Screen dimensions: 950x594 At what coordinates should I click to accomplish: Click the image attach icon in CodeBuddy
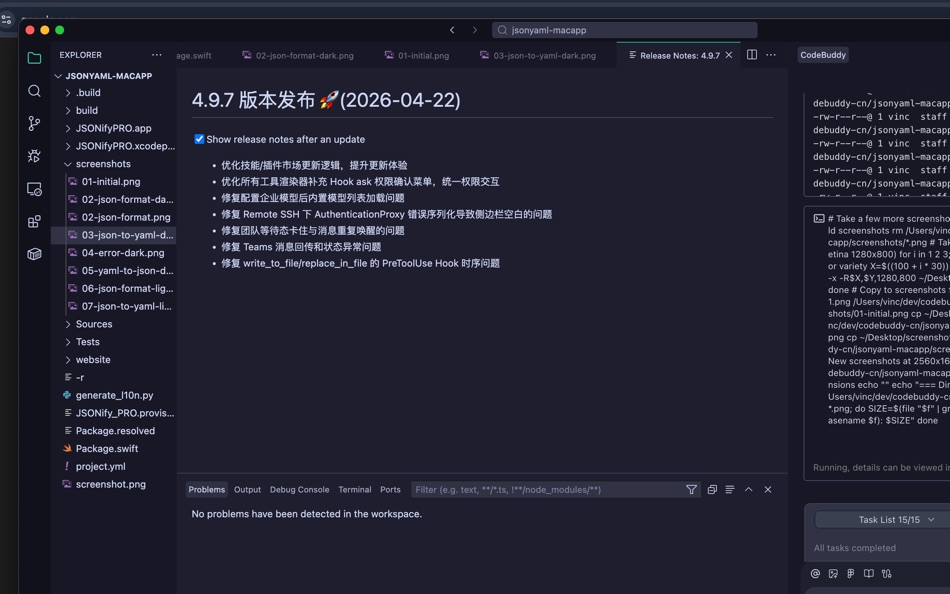pos(834,573)
